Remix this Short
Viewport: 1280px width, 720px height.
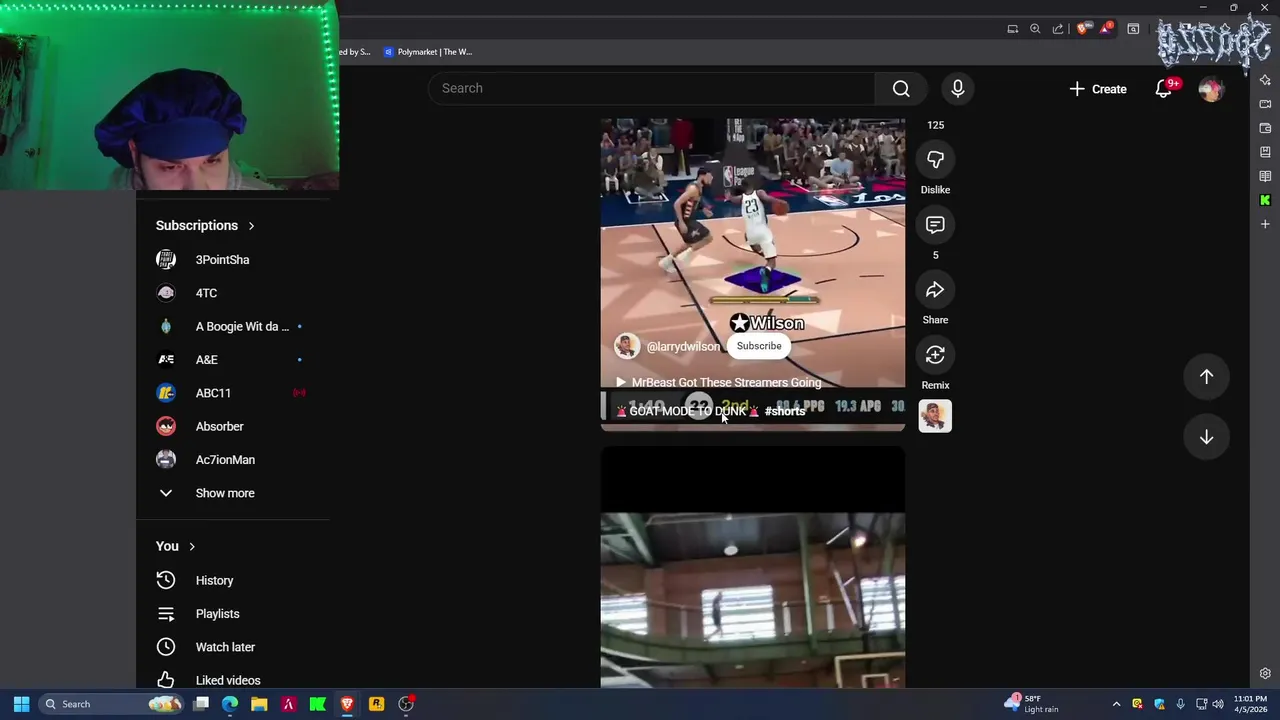pyautogui.click(x=935, y=355)
